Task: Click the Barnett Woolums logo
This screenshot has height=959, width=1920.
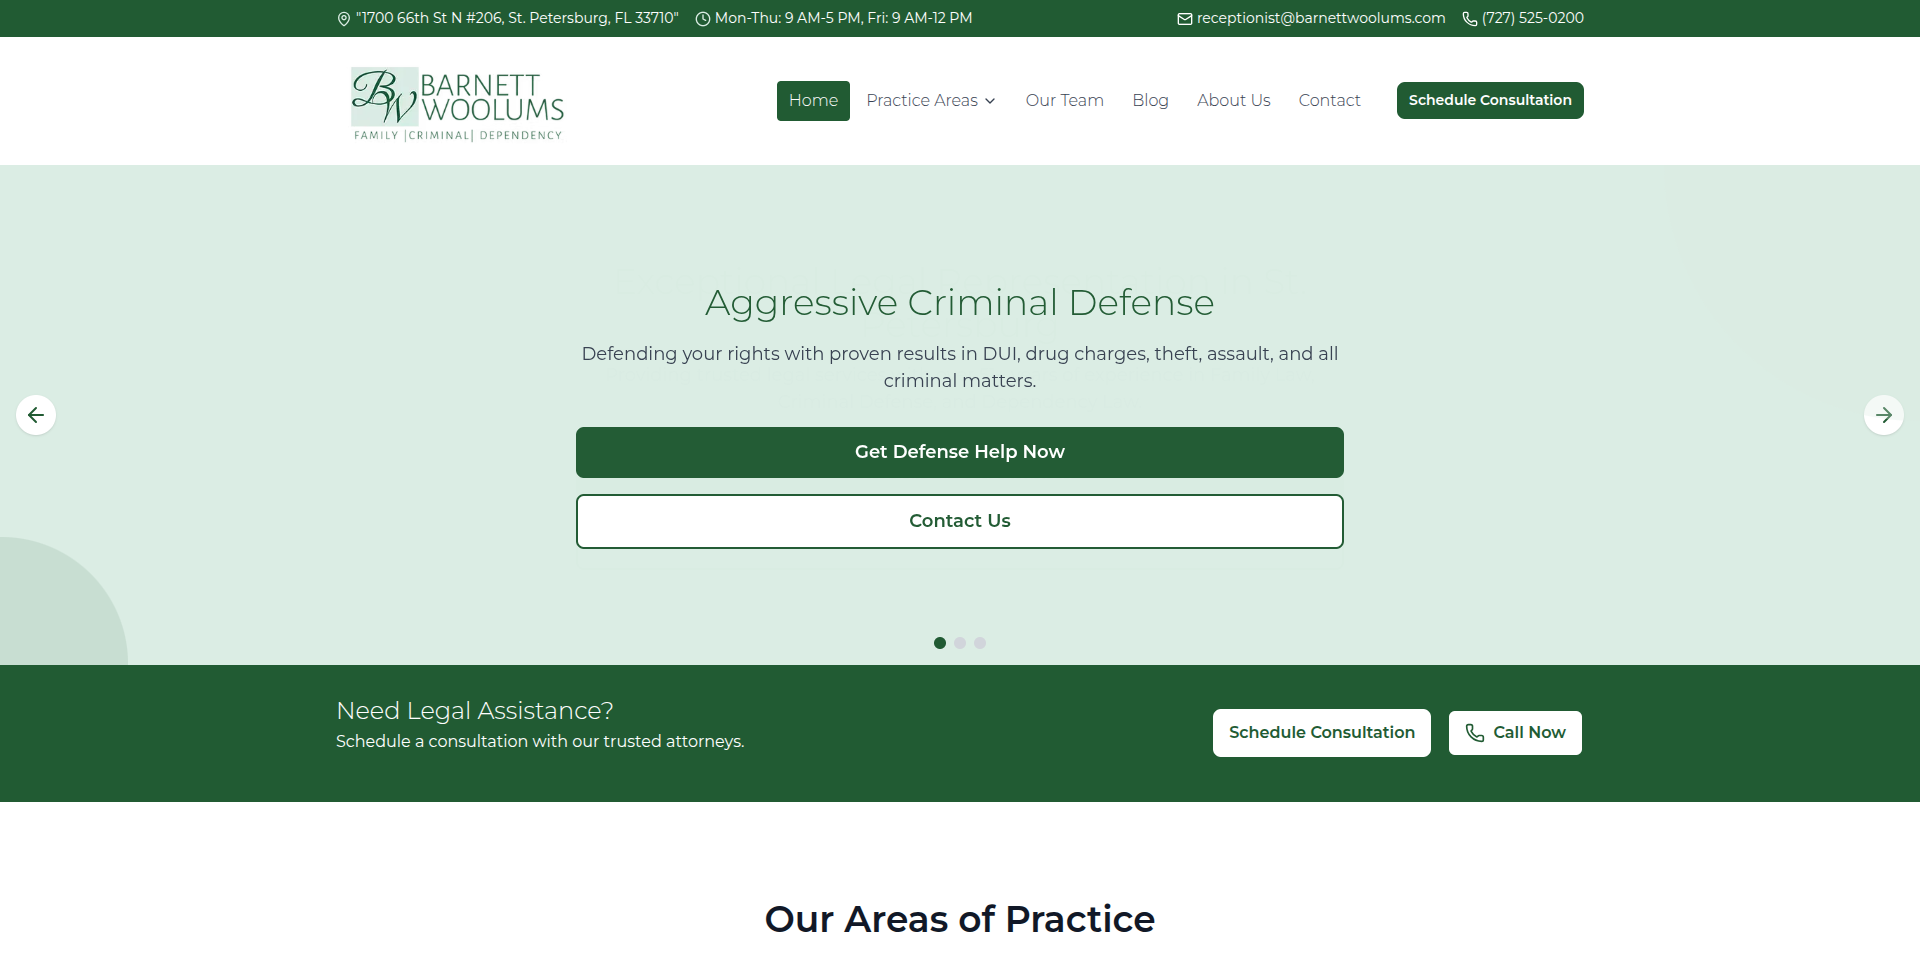Action: click(x=458, y=104)
